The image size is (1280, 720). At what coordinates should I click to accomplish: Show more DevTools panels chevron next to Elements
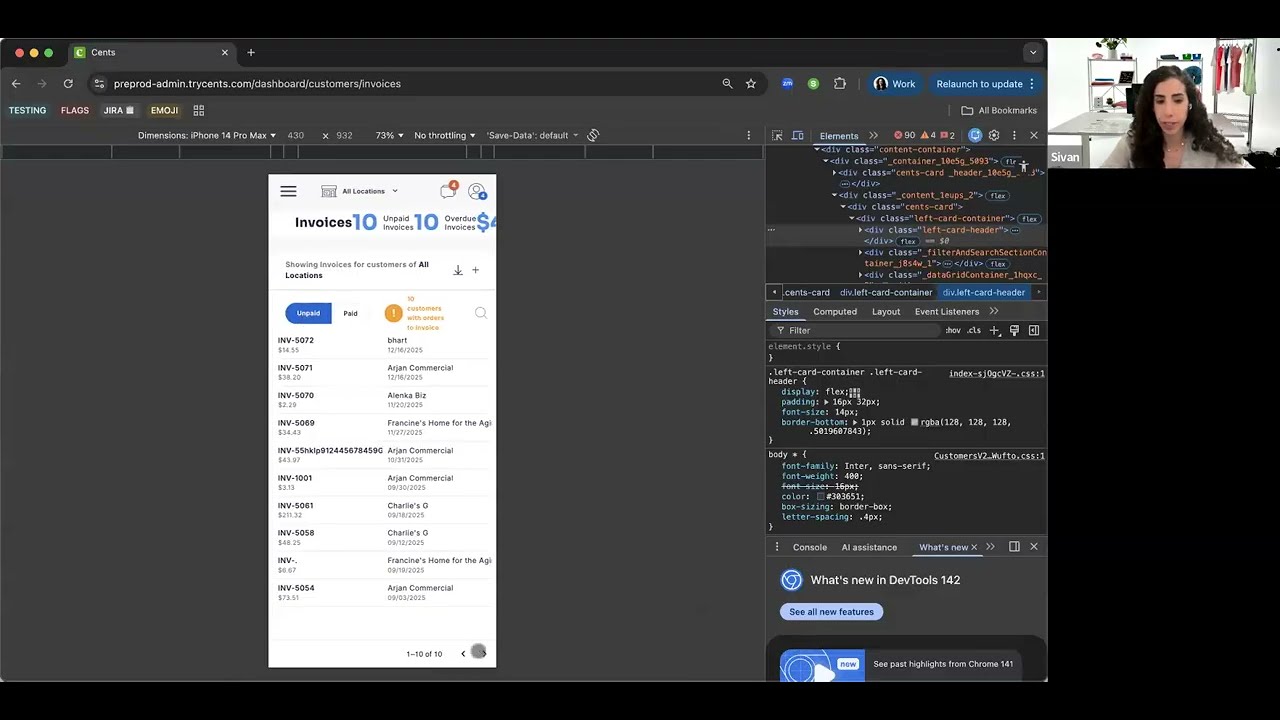[x=873, y=135]
